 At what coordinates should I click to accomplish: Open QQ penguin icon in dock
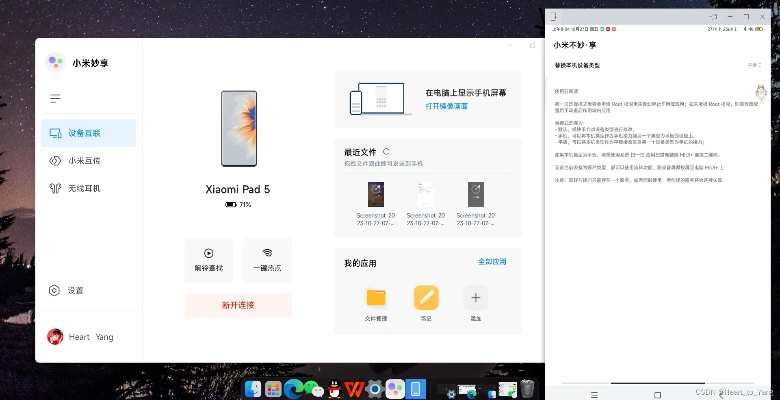click(334, 388)
